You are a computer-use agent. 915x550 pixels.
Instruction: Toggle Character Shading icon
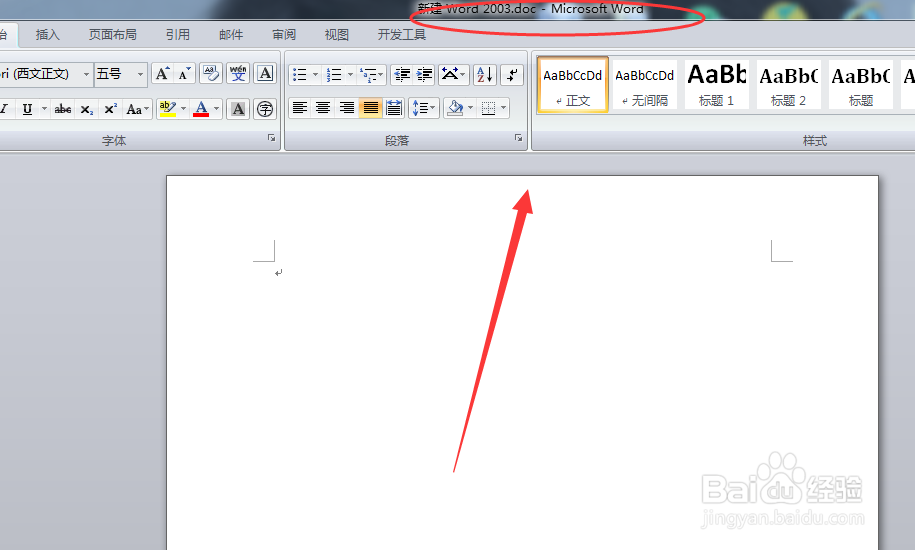pos(238,109)
